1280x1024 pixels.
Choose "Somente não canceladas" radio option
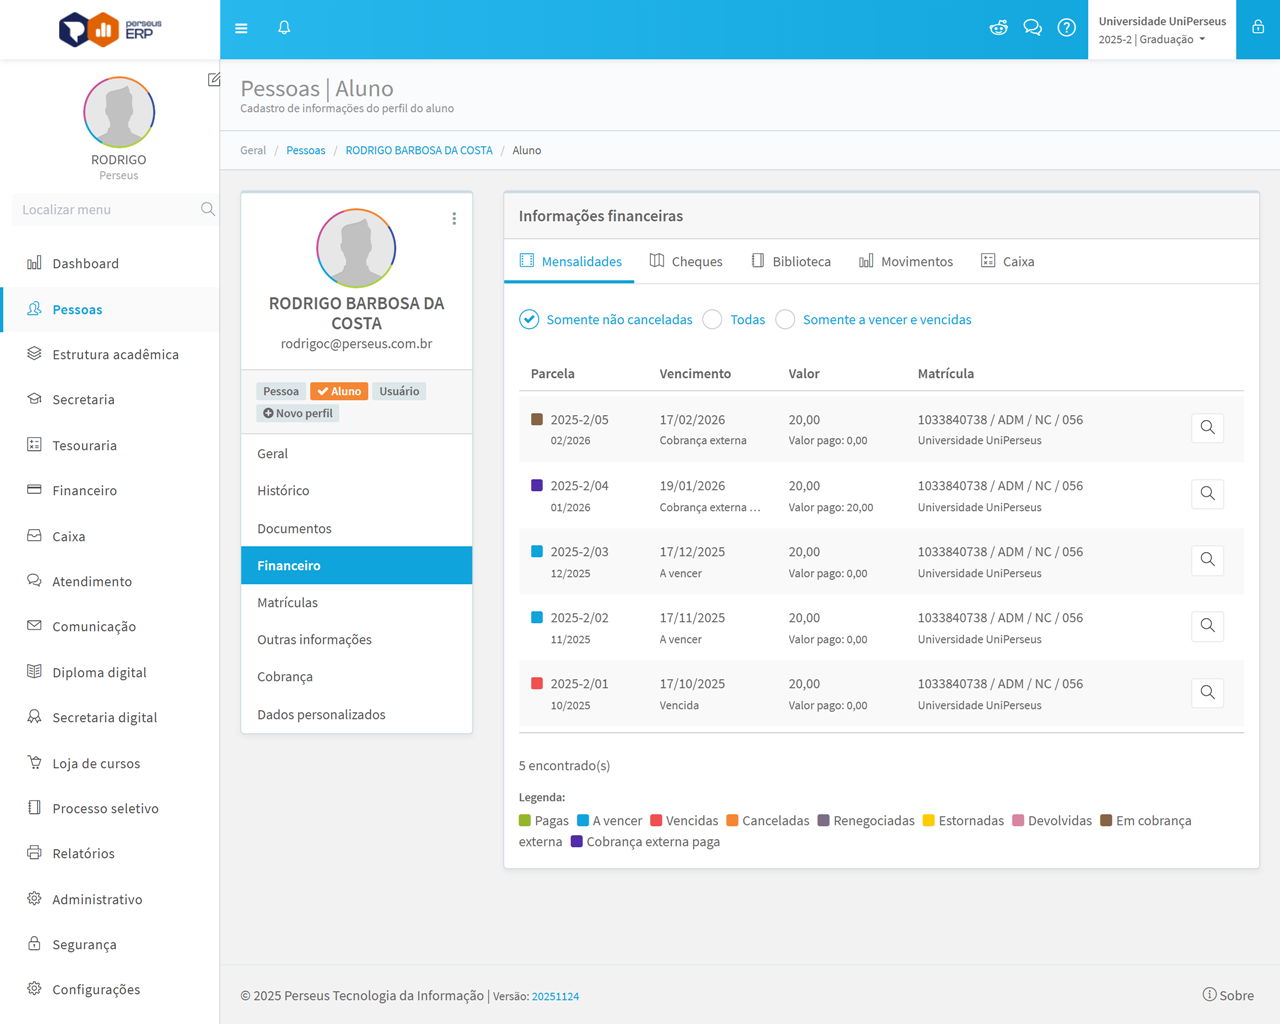tap(529, 320)
